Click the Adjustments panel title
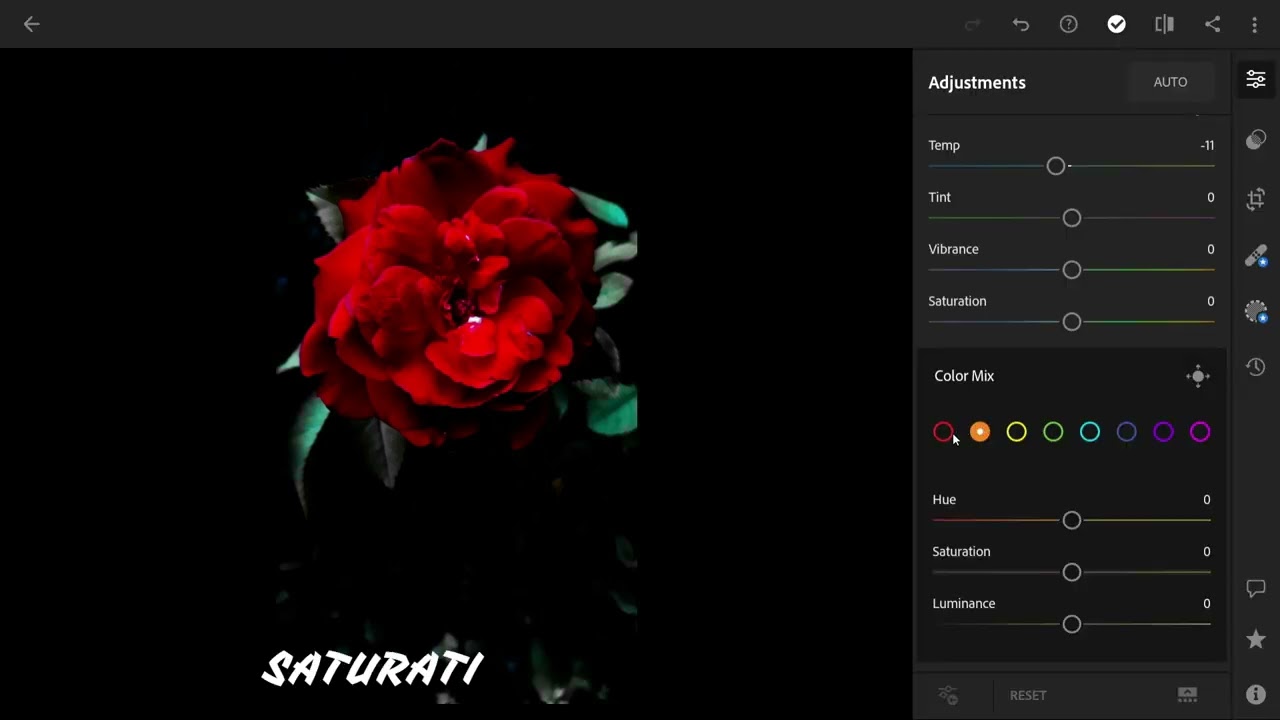This screenshot has width=1280, height=720. 977,82
